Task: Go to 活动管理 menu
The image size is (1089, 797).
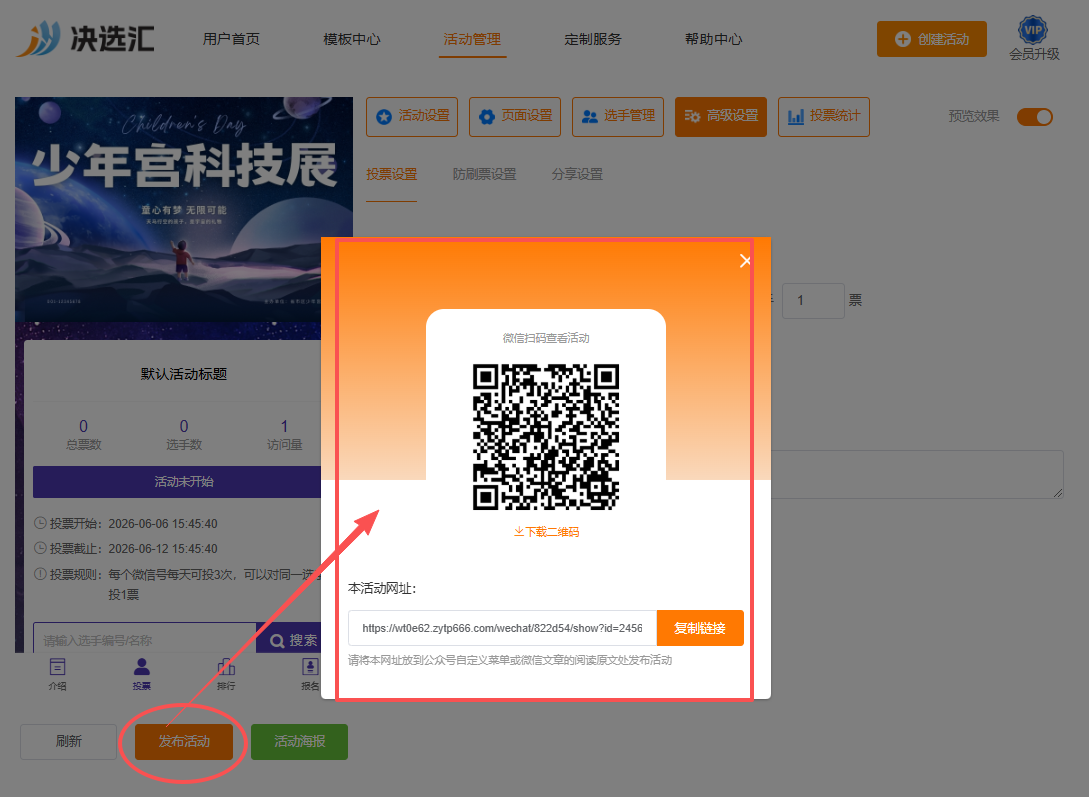Action: pos(472,40)
